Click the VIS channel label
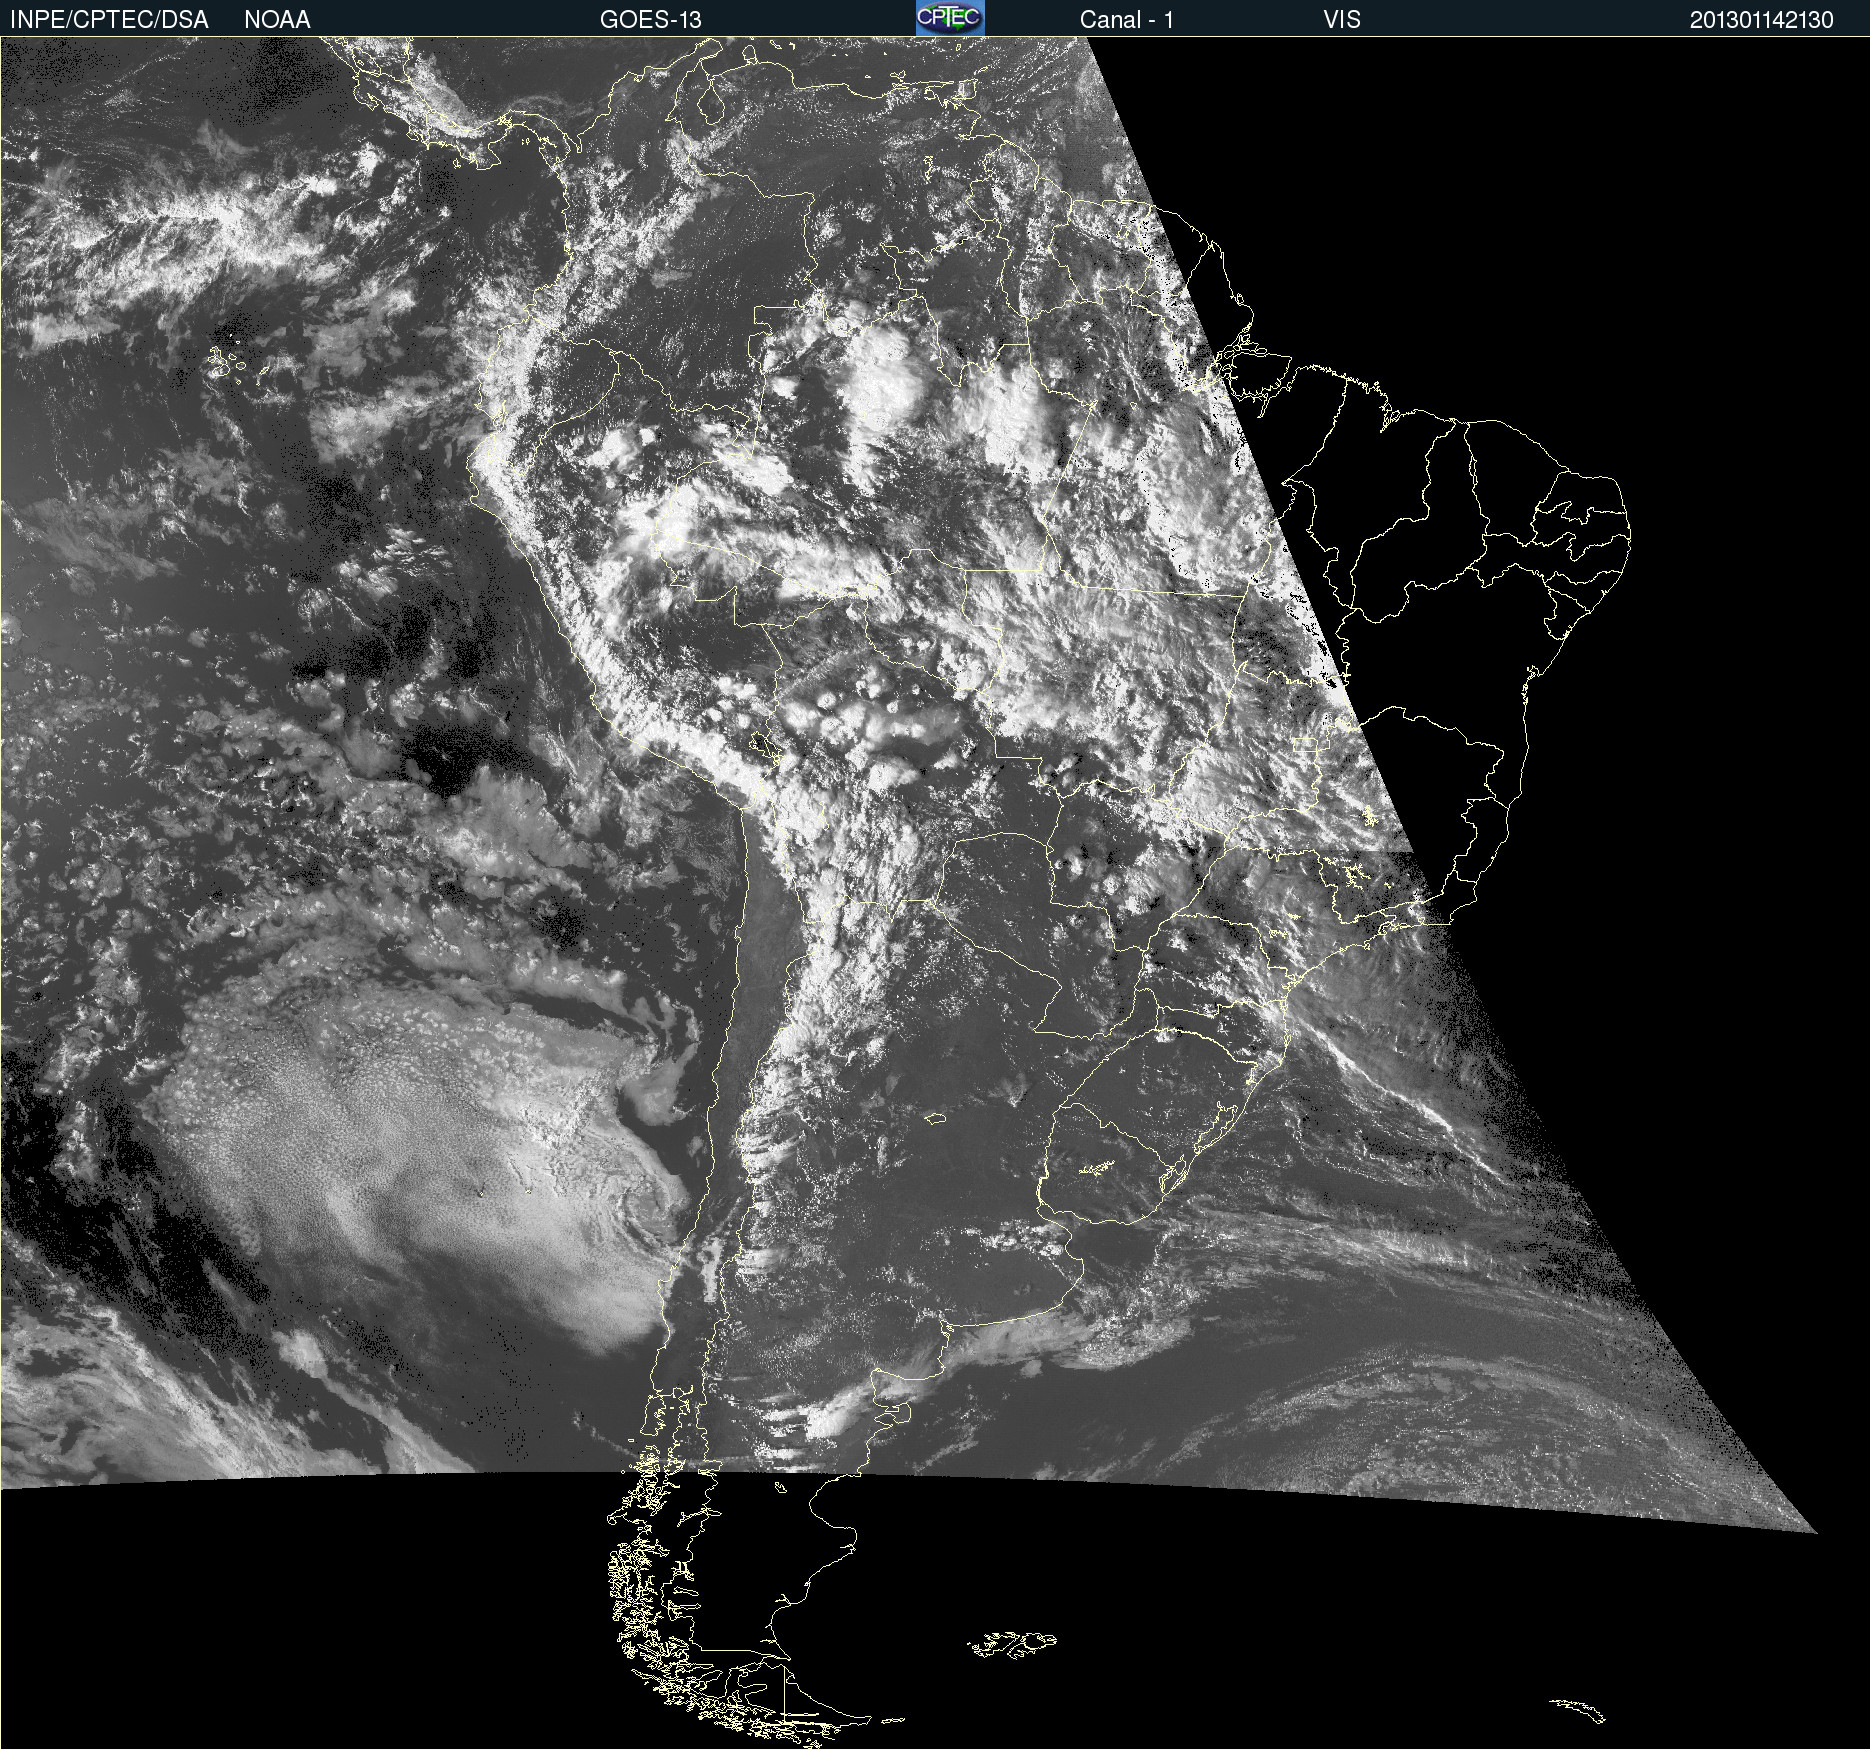Screen dimensions: 1870x1750 click(1342, 20)
